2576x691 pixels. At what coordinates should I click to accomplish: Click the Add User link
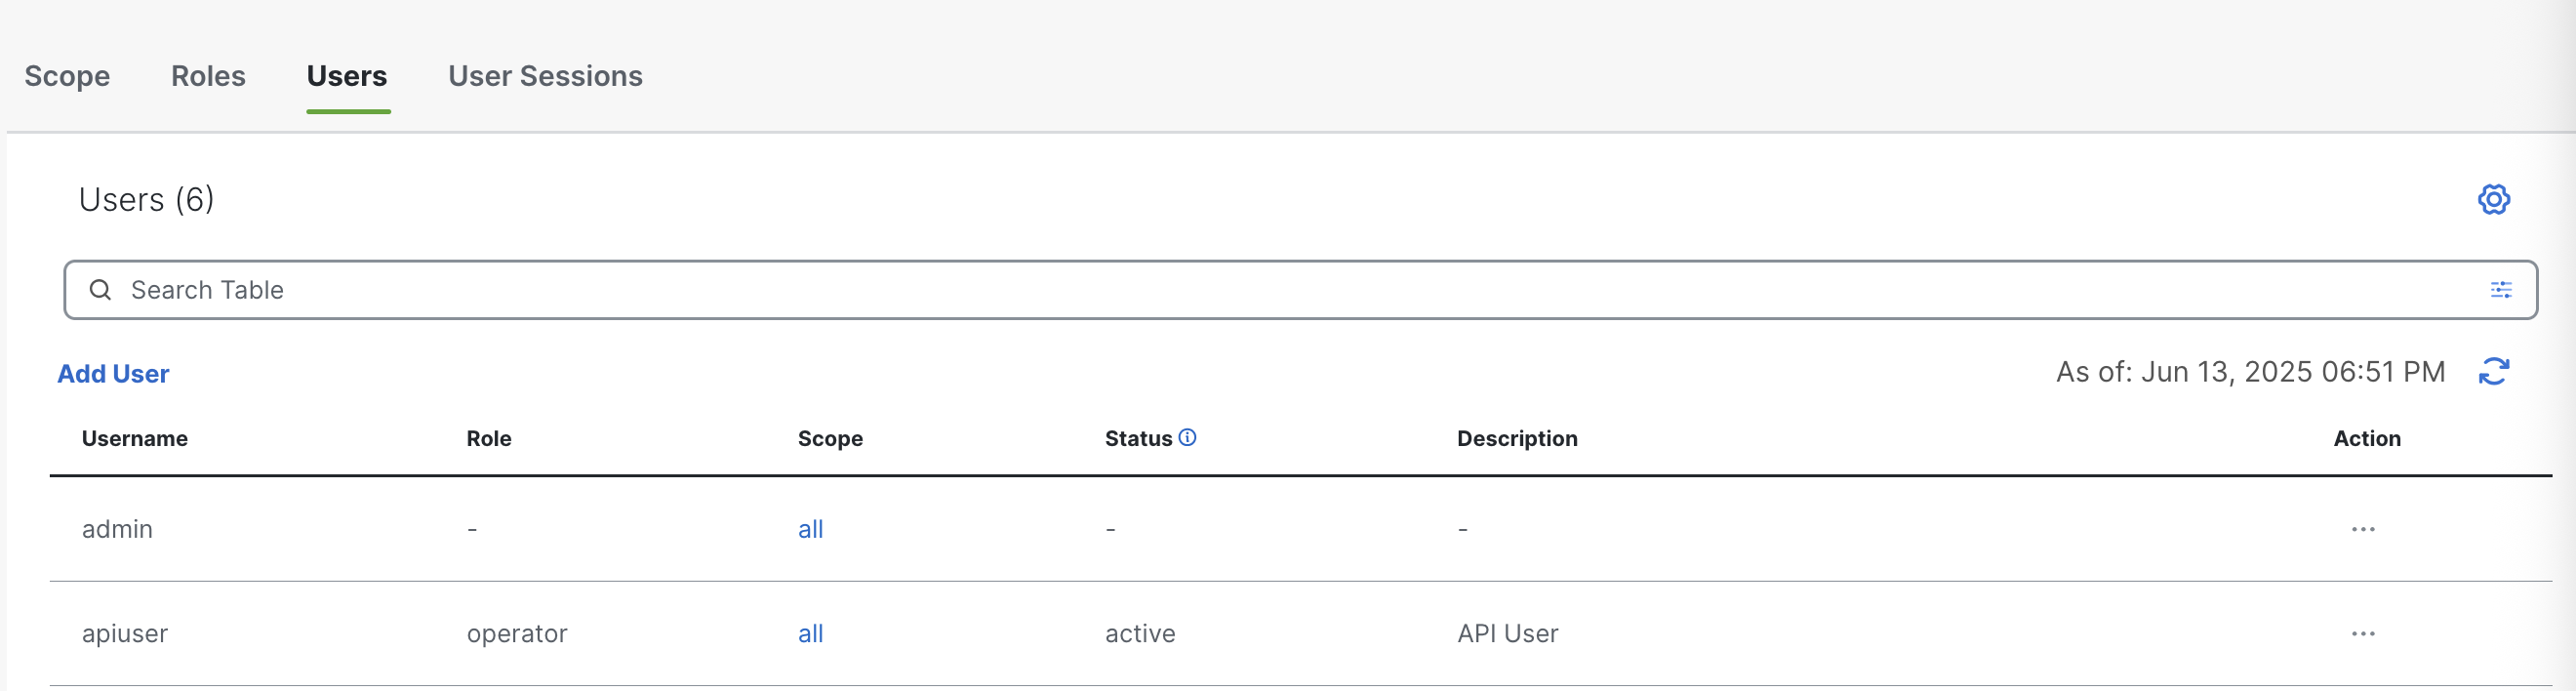(x=113, y=374)
